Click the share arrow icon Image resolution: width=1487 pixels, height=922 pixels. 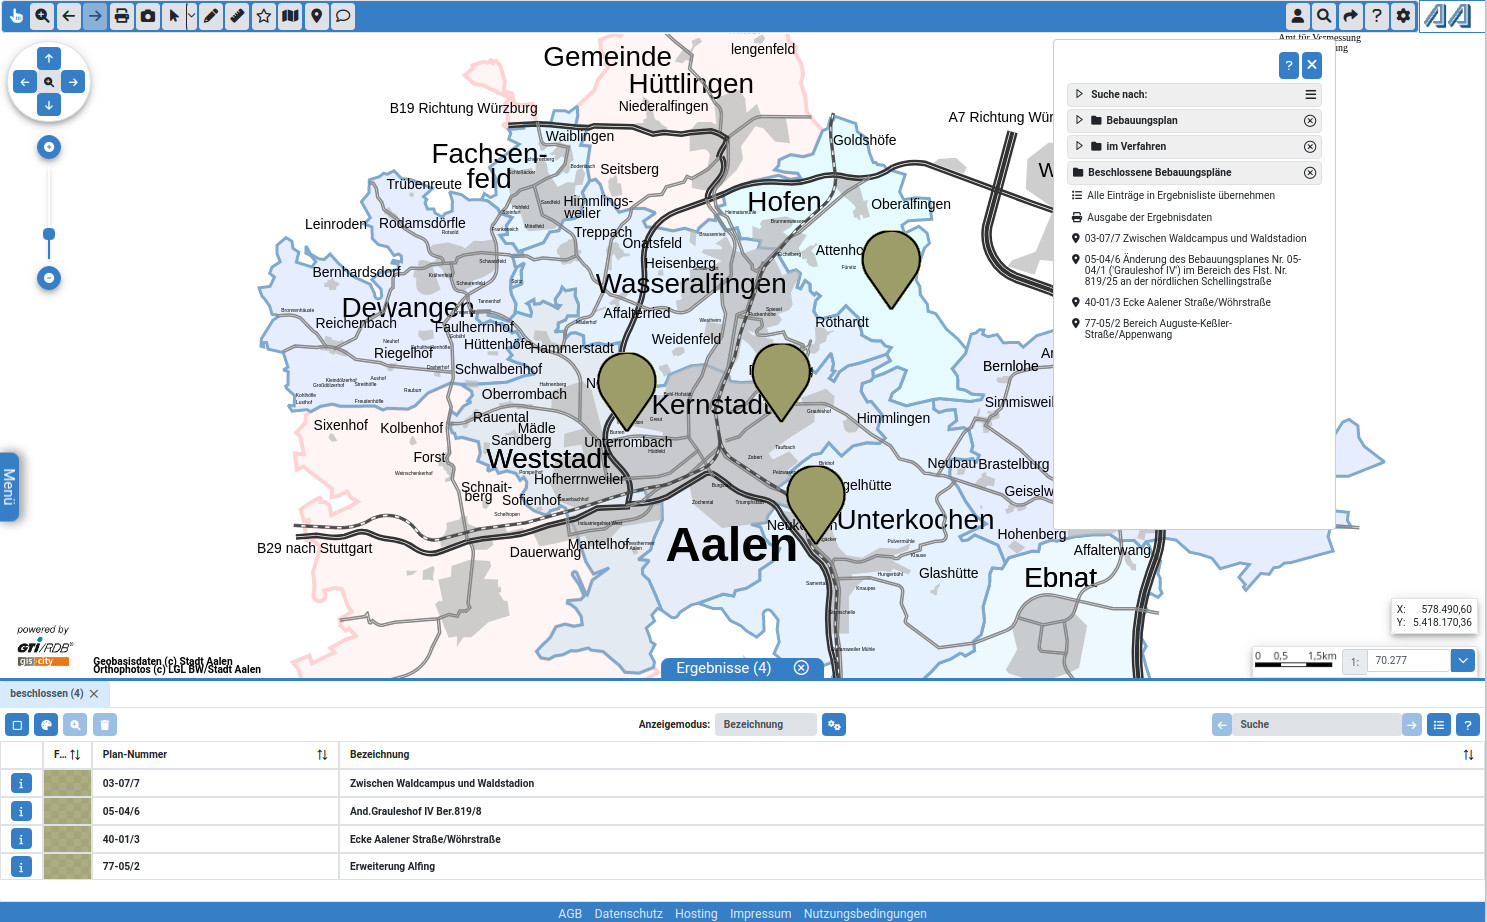coord(1350,16)
